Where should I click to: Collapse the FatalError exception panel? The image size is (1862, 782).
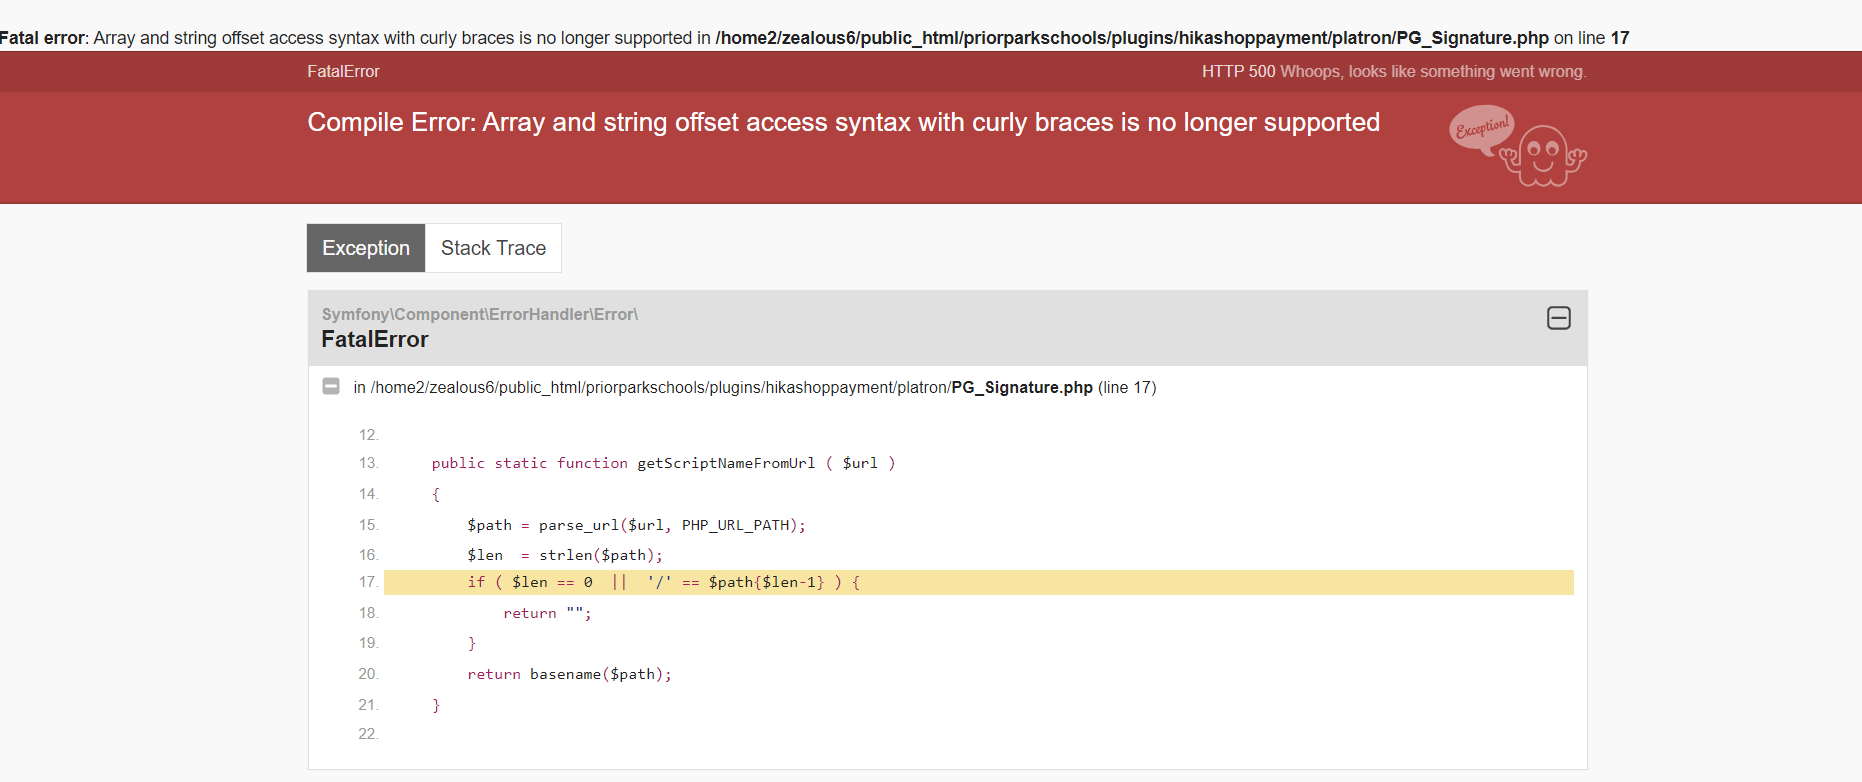[1558, 318]
